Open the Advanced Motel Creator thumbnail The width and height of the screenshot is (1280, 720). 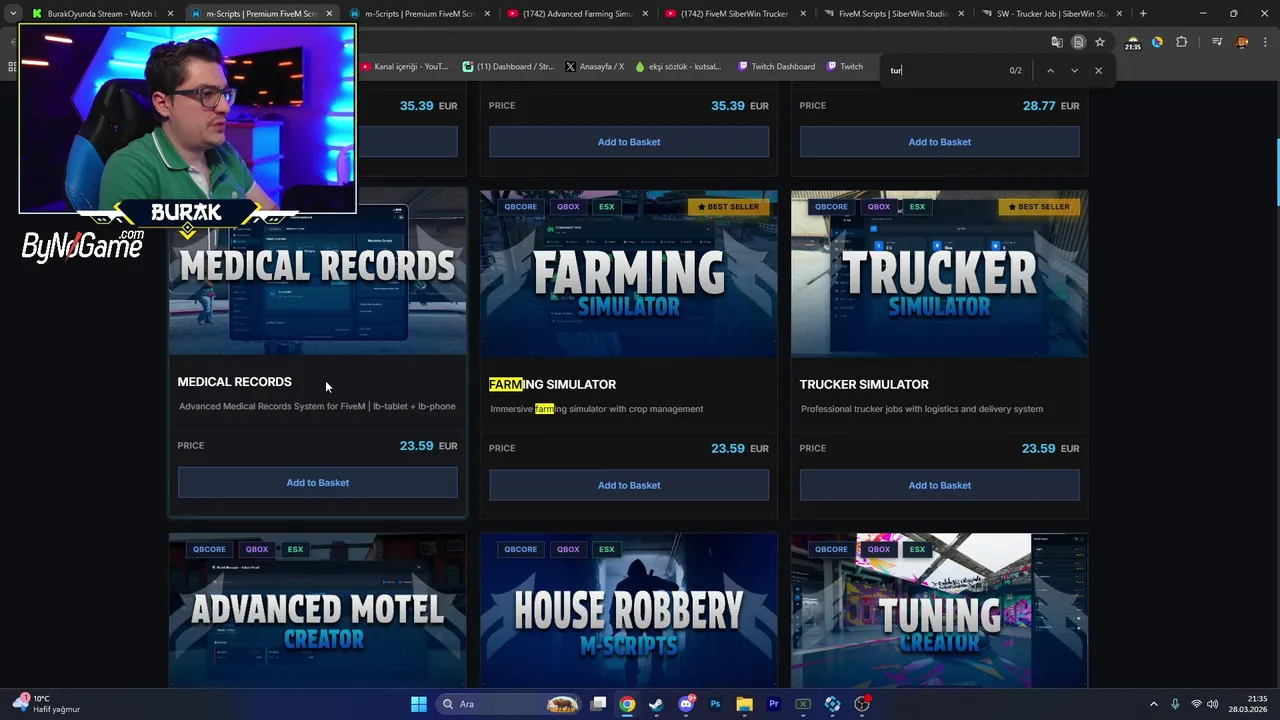point(317,611)
